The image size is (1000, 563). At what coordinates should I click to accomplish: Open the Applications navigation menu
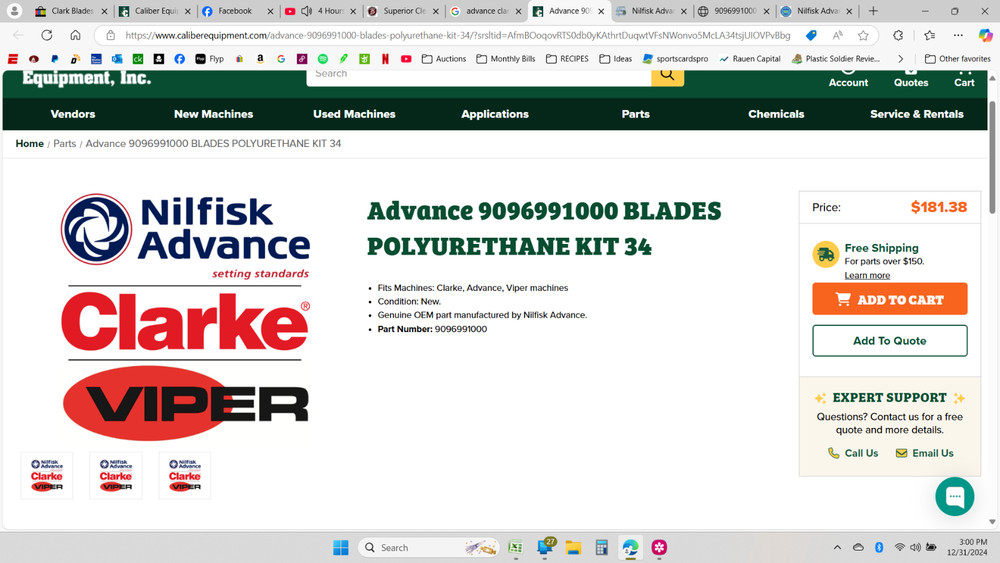[x=495, y=114]
